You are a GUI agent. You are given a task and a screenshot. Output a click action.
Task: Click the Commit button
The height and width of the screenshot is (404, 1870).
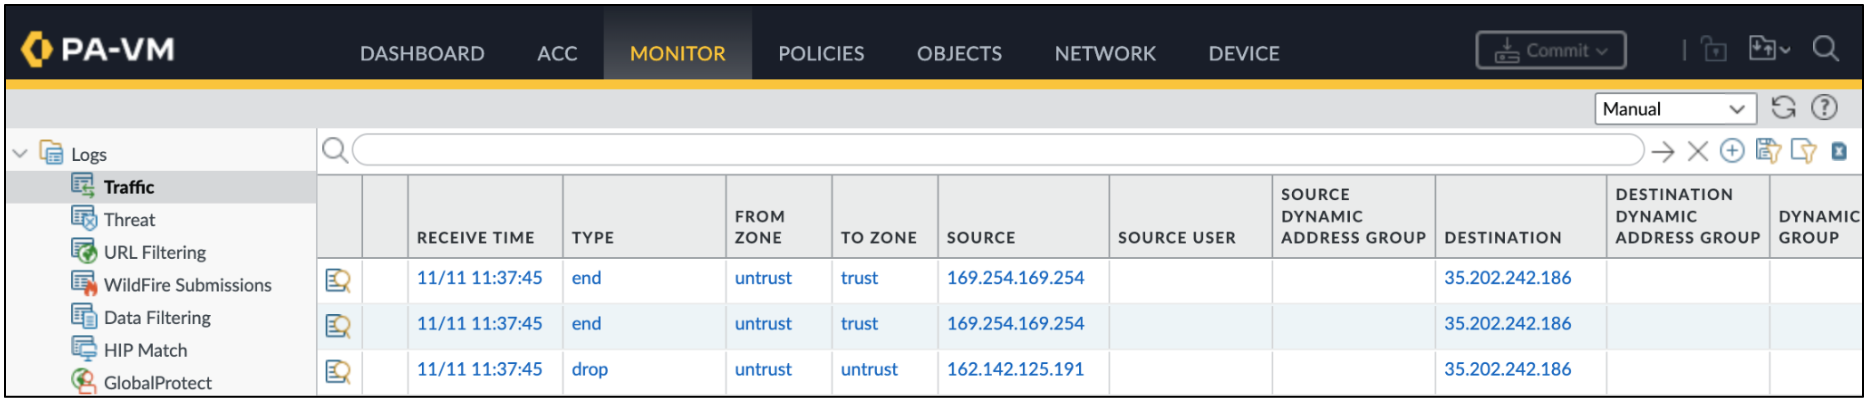[1551, 51]
